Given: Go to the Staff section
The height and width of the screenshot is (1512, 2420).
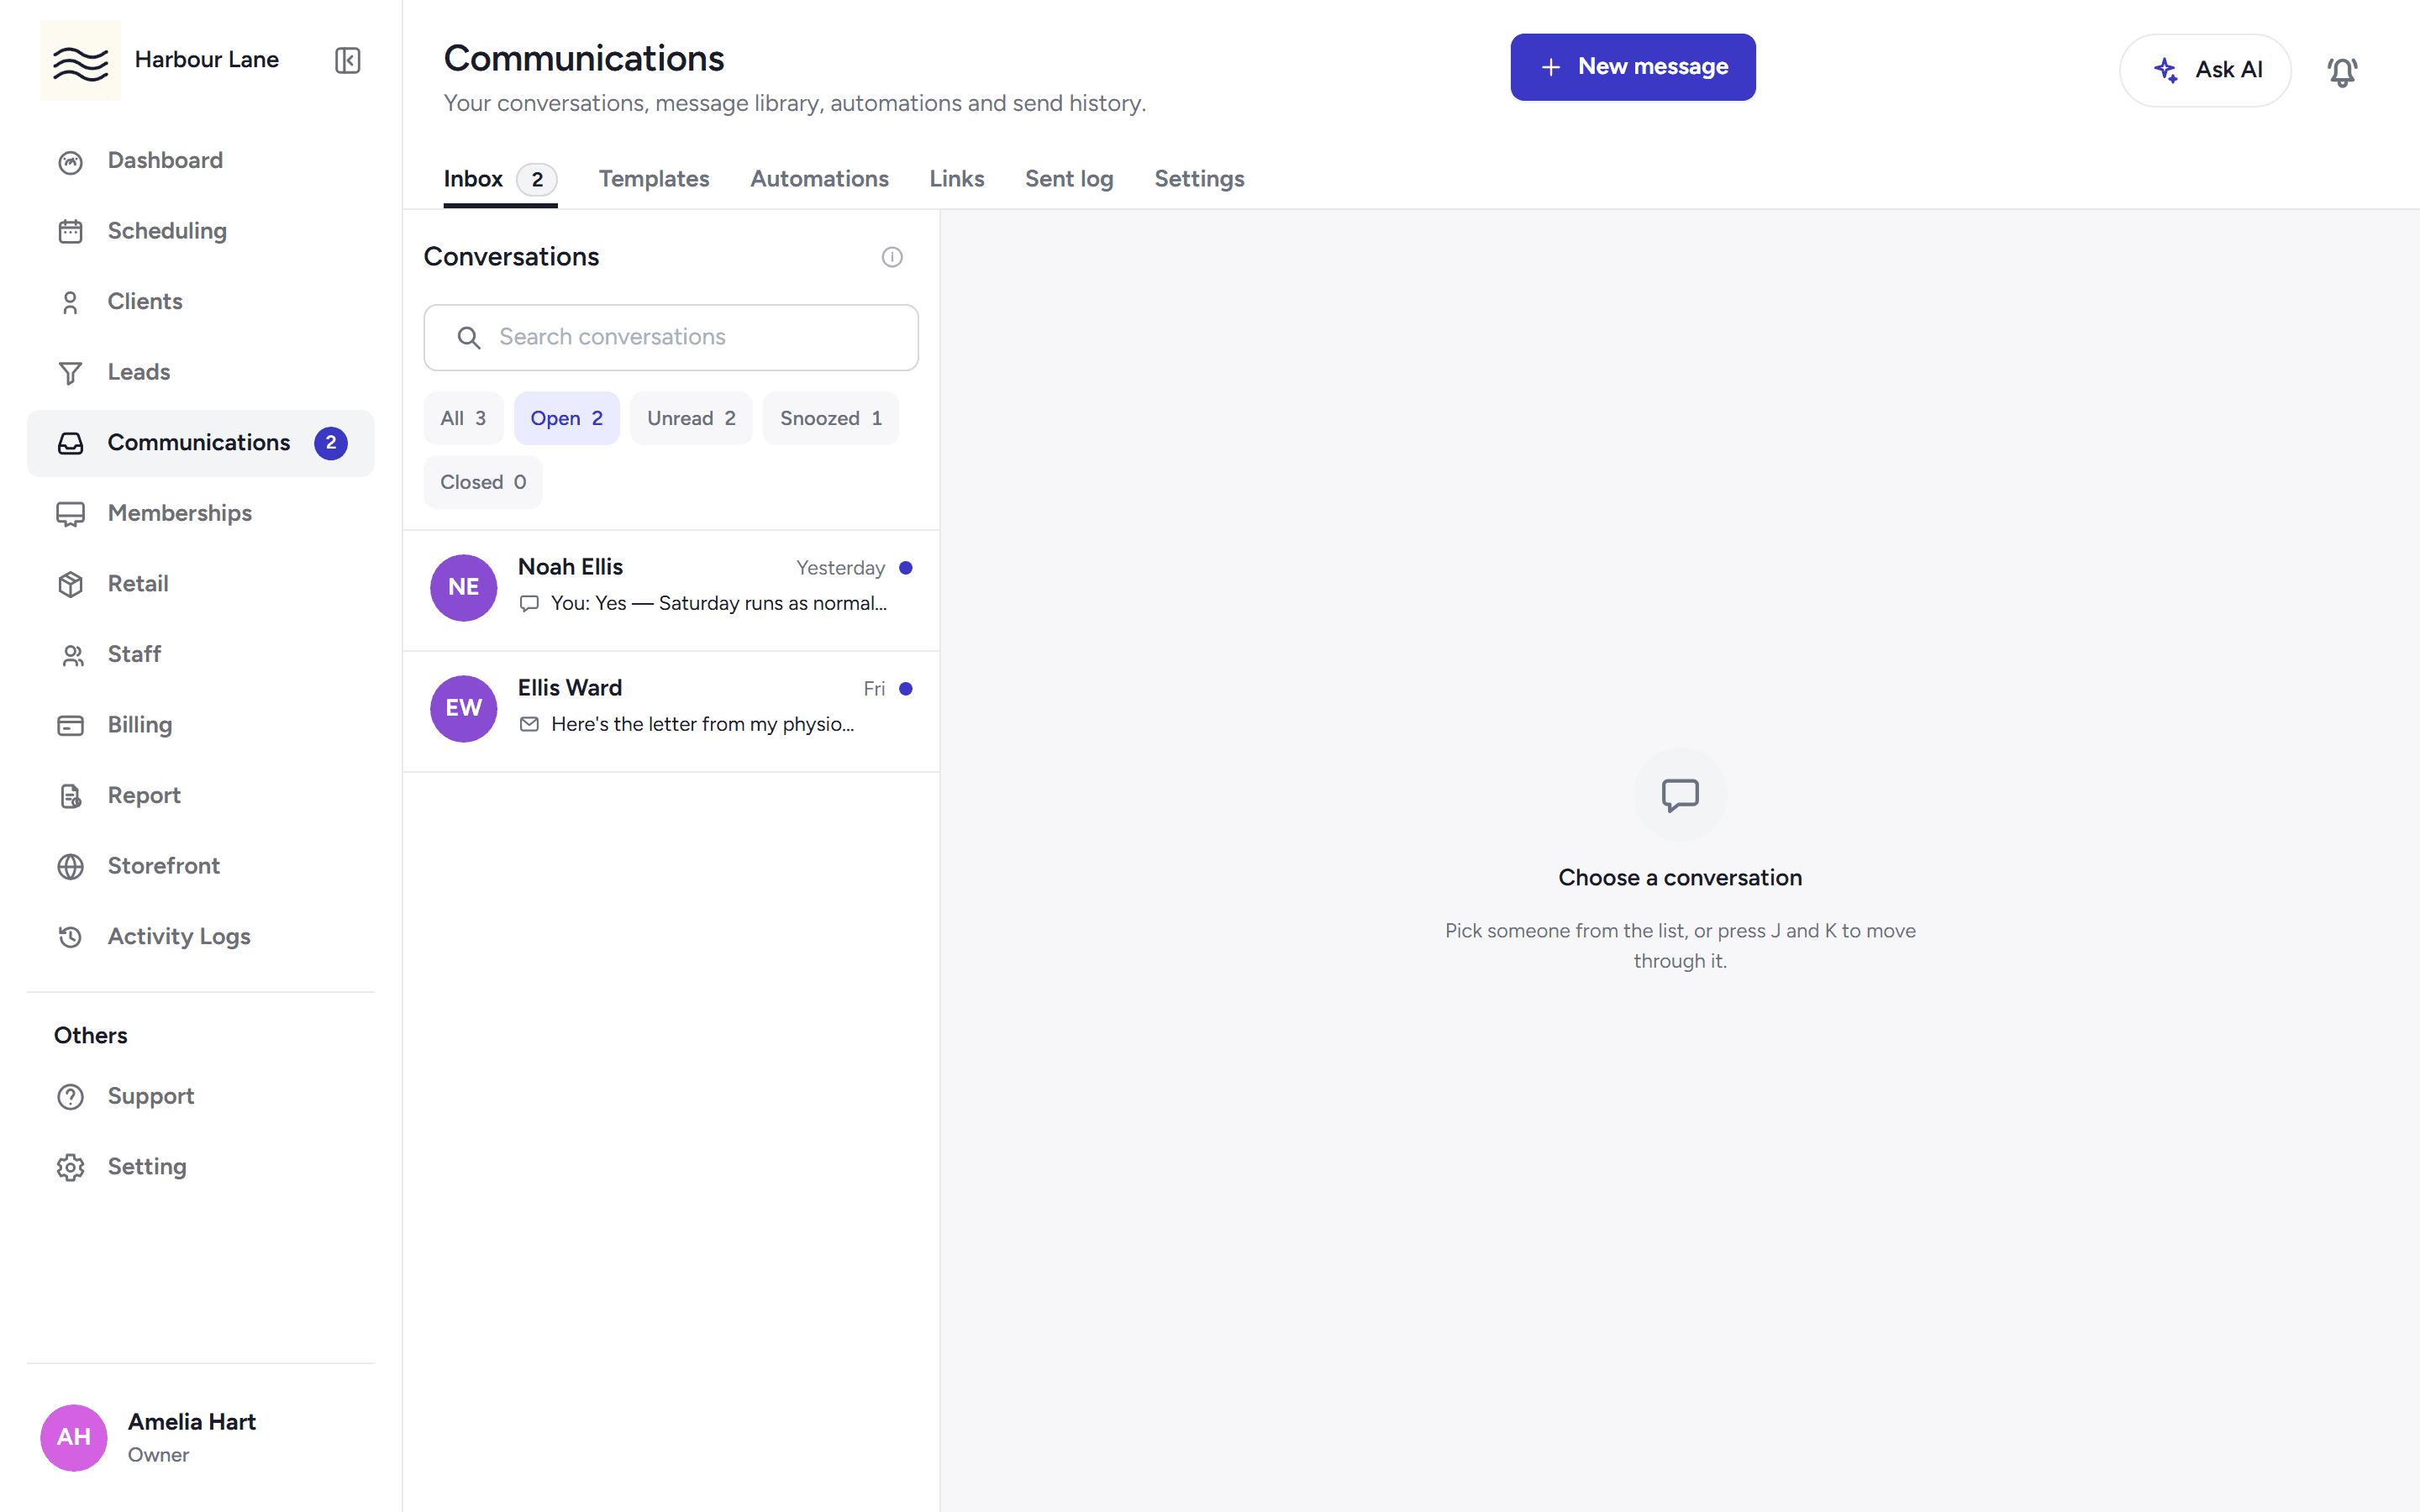Looking at the screenshot, I should point(200,654).
